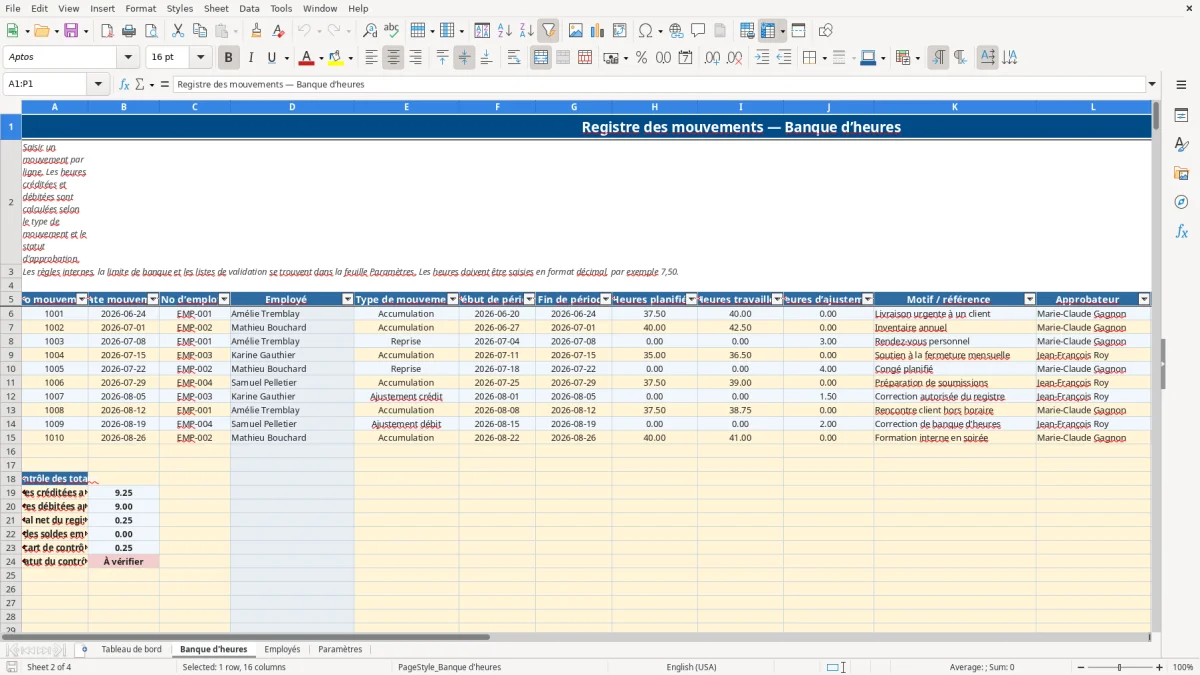Toggle Align Left

point(371,58)
